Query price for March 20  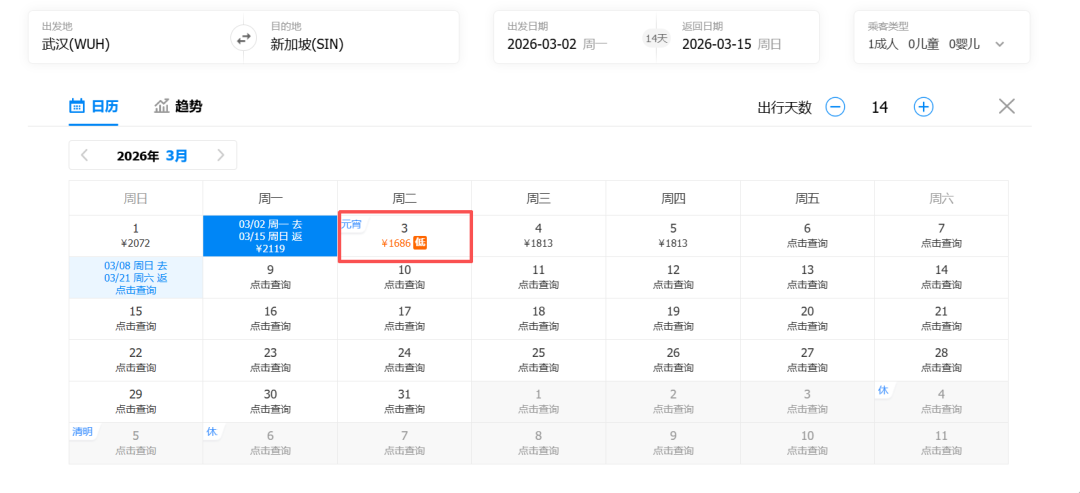807,319
